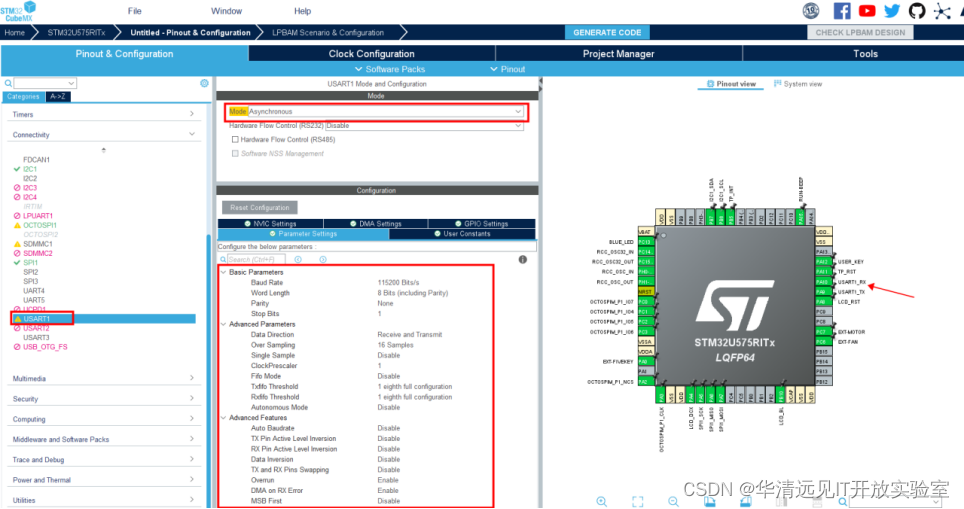Open the NVIC Settings tab
The width and height of the screenshot is (964, 509).
click(x=271, y=224)
